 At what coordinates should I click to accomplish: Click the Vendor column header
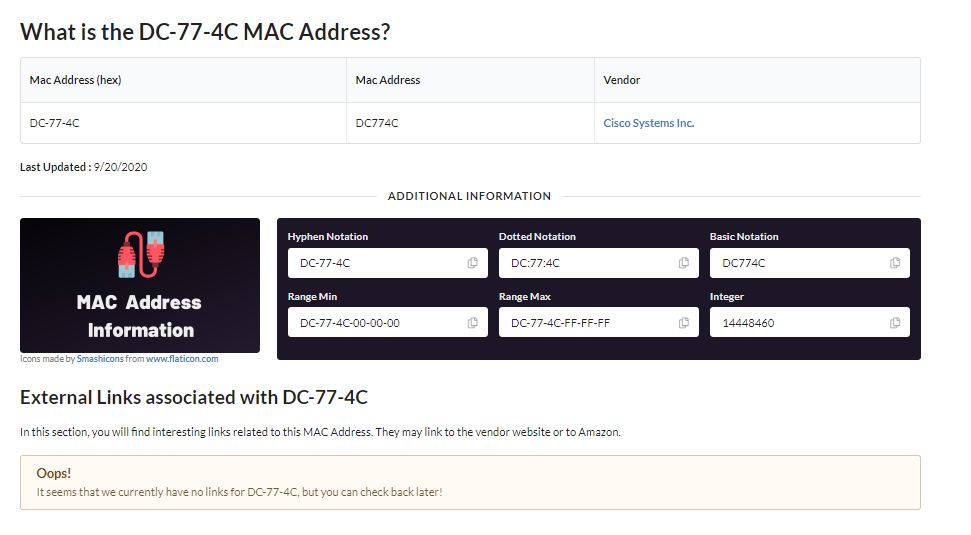[x=622, y=80]
